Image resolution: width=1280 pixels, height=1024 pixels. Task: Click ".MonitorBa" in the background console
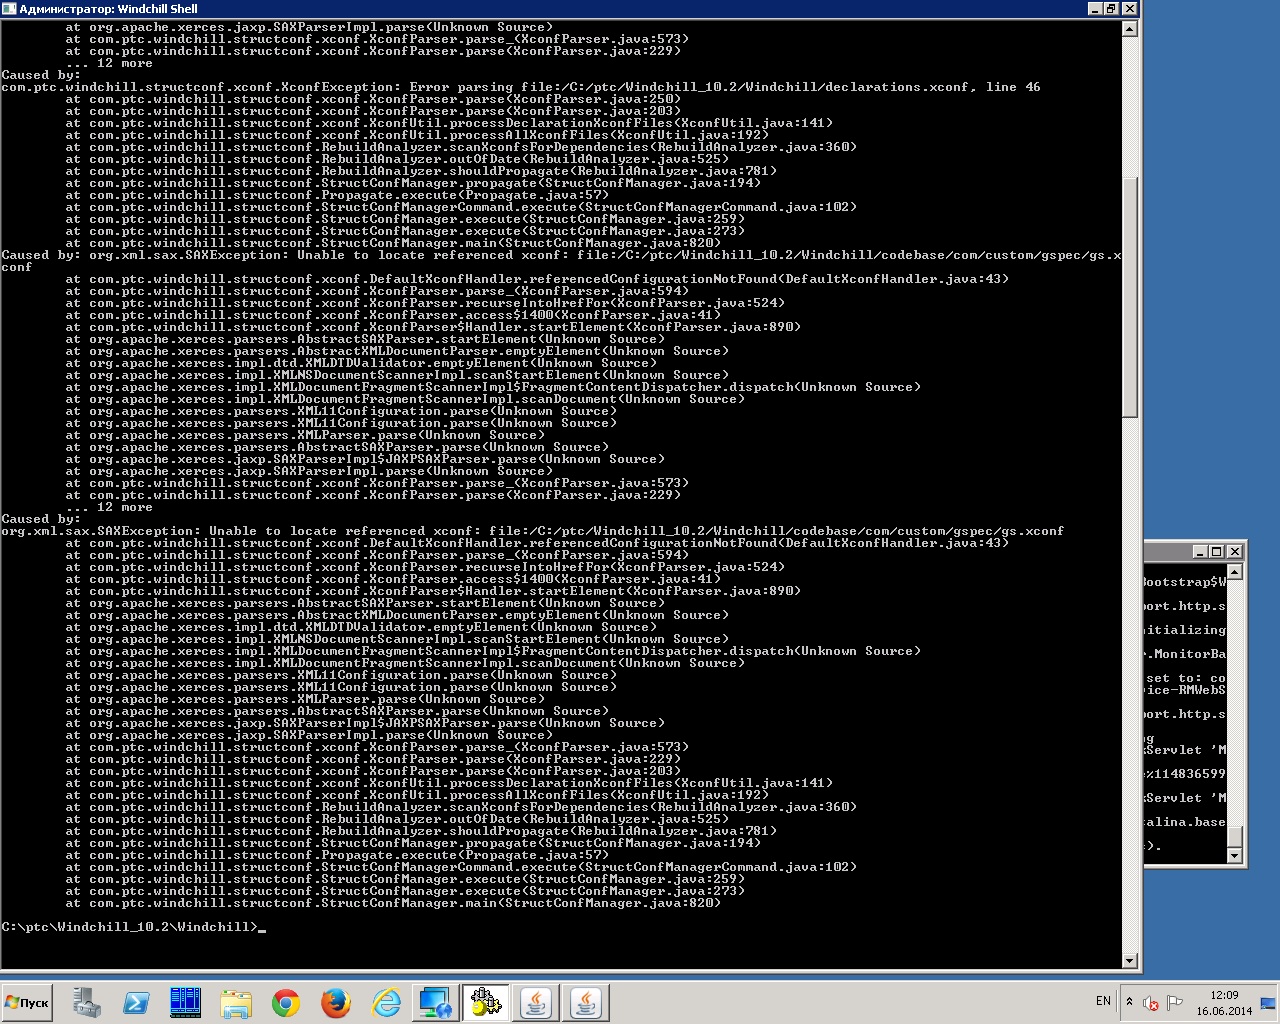pos(1185,654)
